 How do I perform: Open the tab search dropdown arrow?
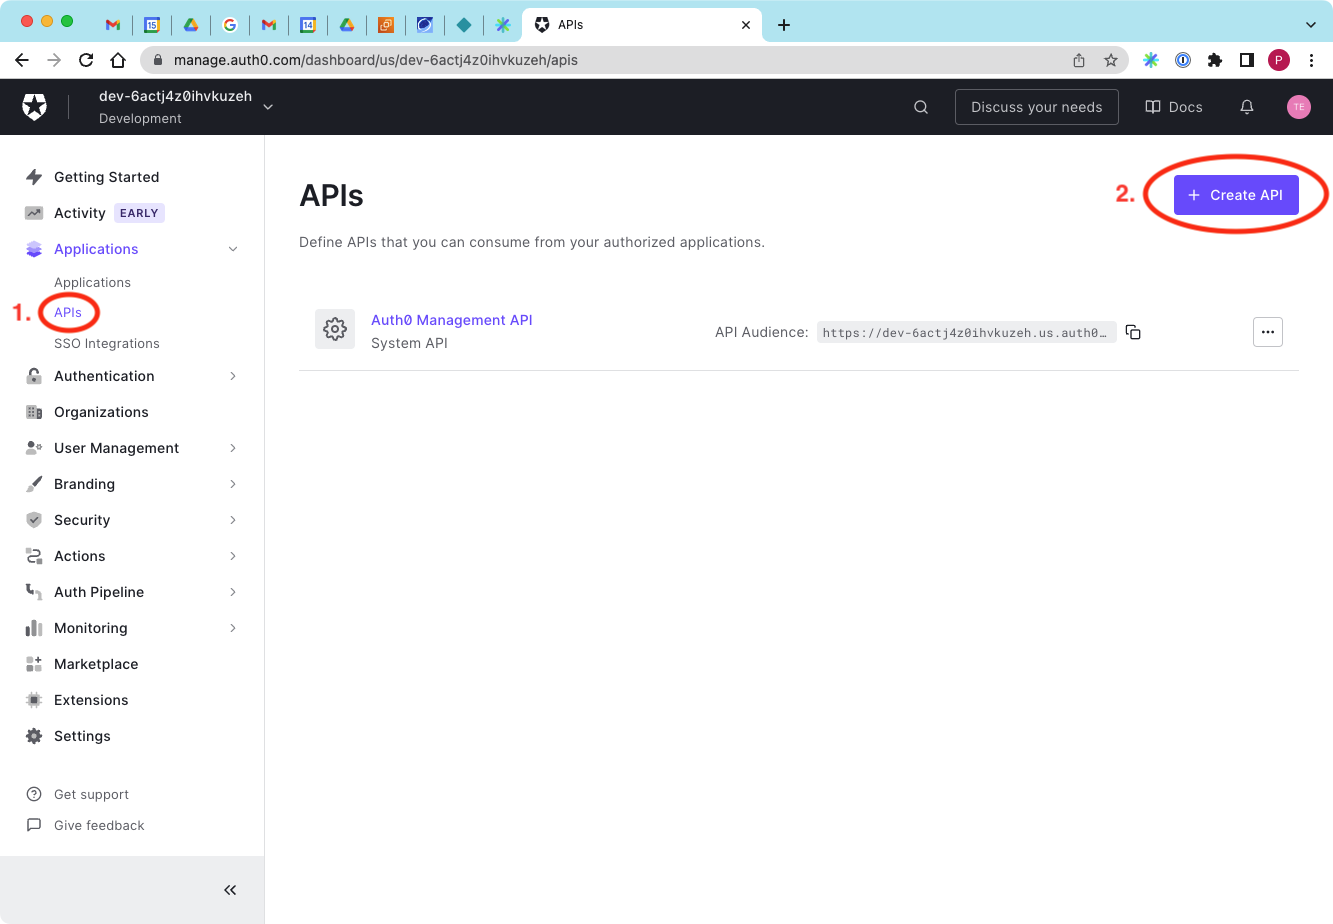1311,25
